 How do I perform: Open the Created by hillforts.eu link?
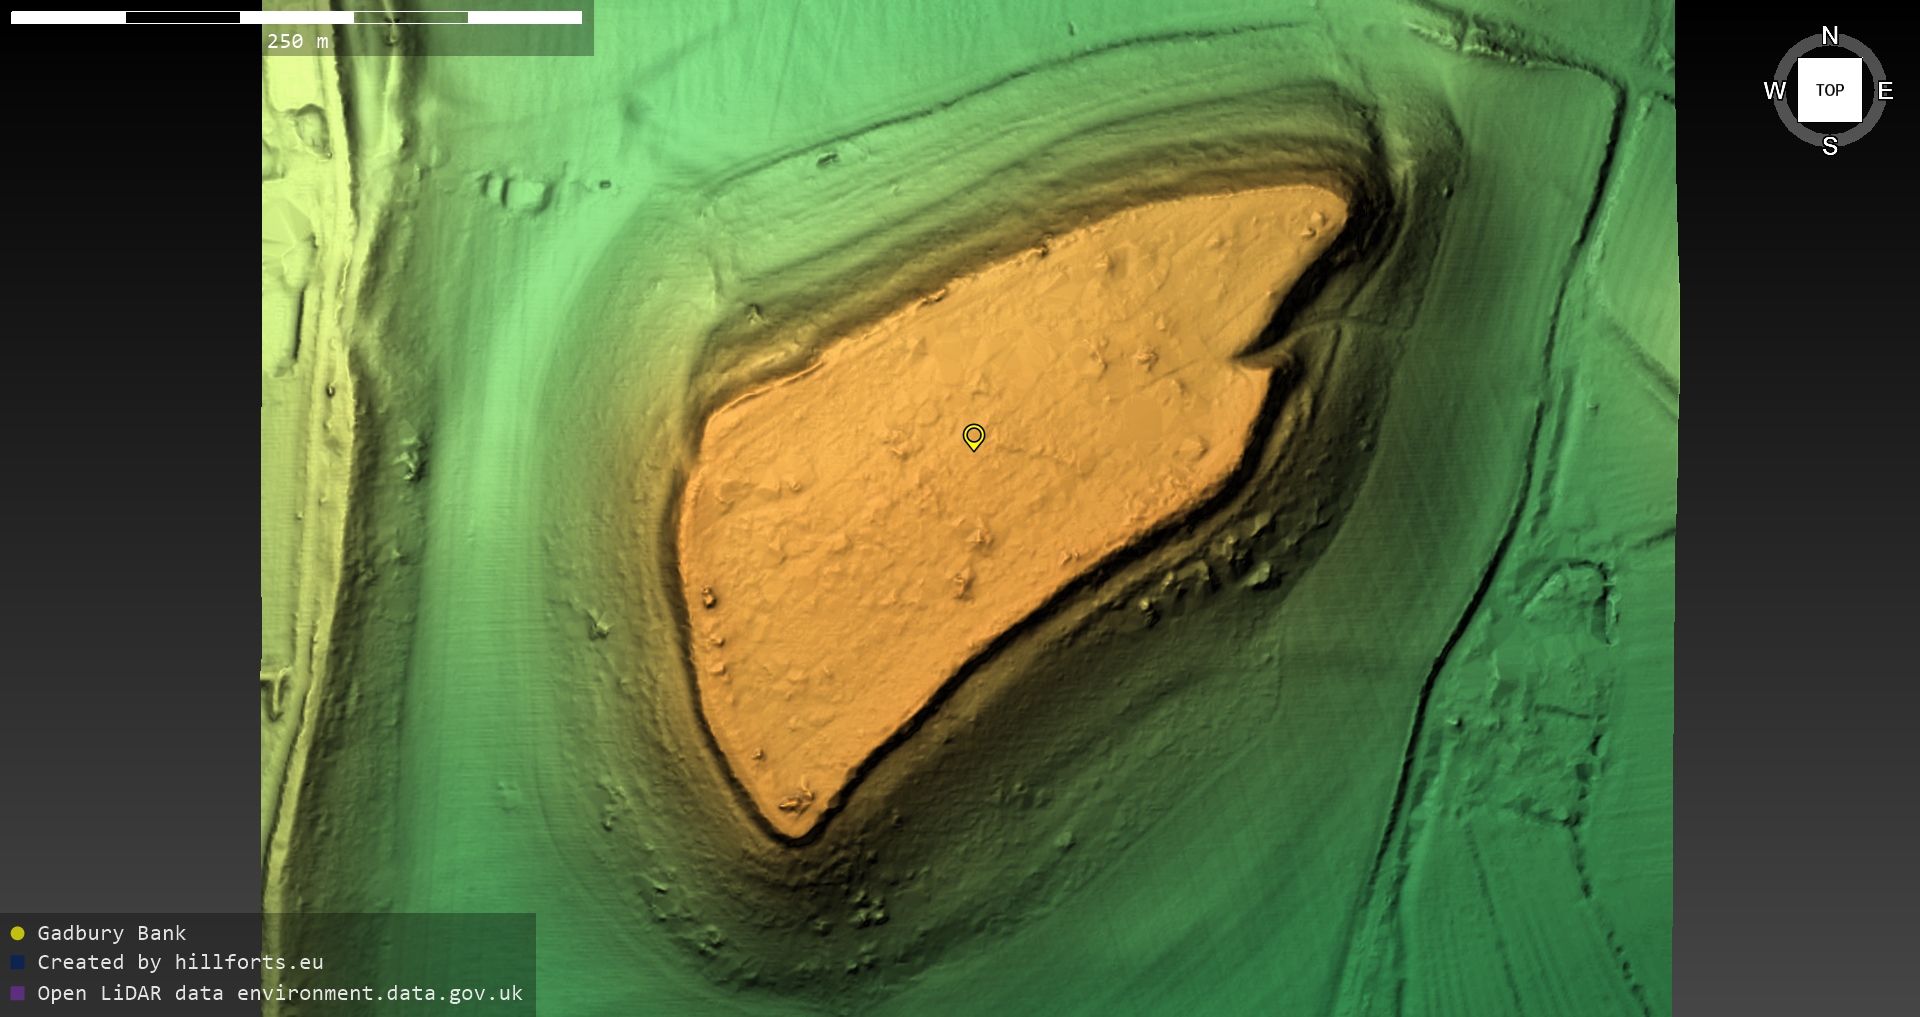point(180,962)
